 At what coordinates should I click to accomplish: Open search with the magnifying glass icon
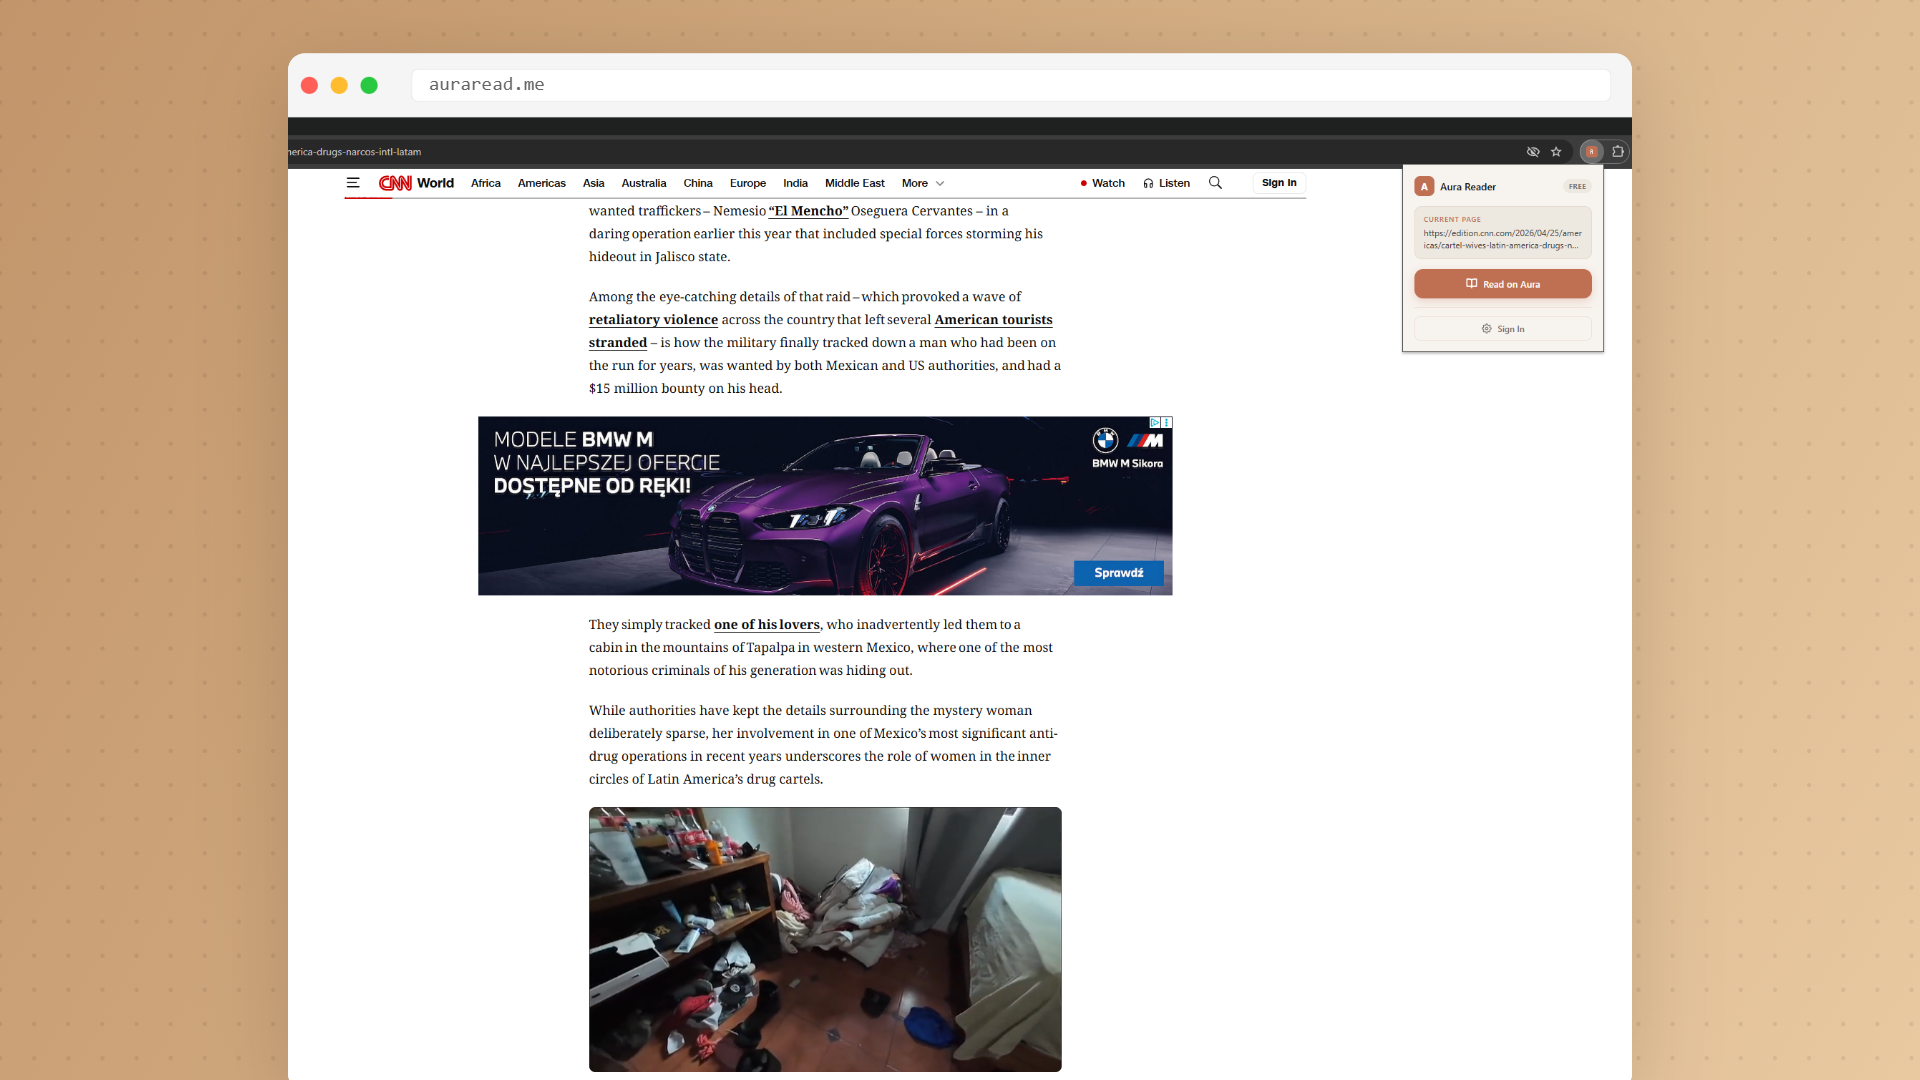click(1216, 183)
